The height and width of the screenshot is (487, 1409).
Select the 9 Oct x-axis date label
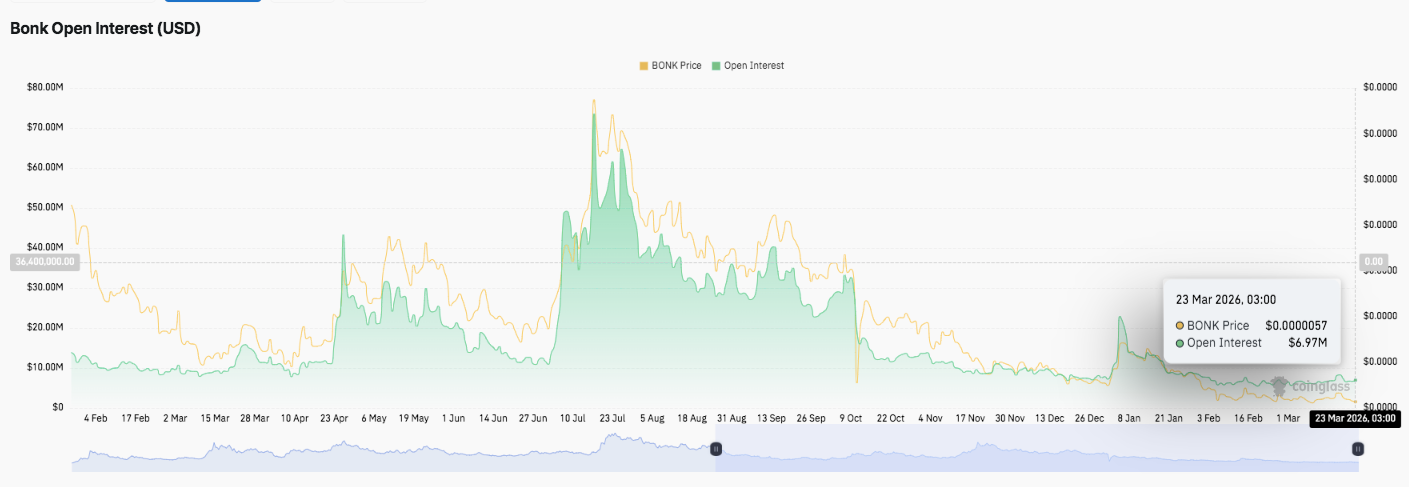click(850, 418)
